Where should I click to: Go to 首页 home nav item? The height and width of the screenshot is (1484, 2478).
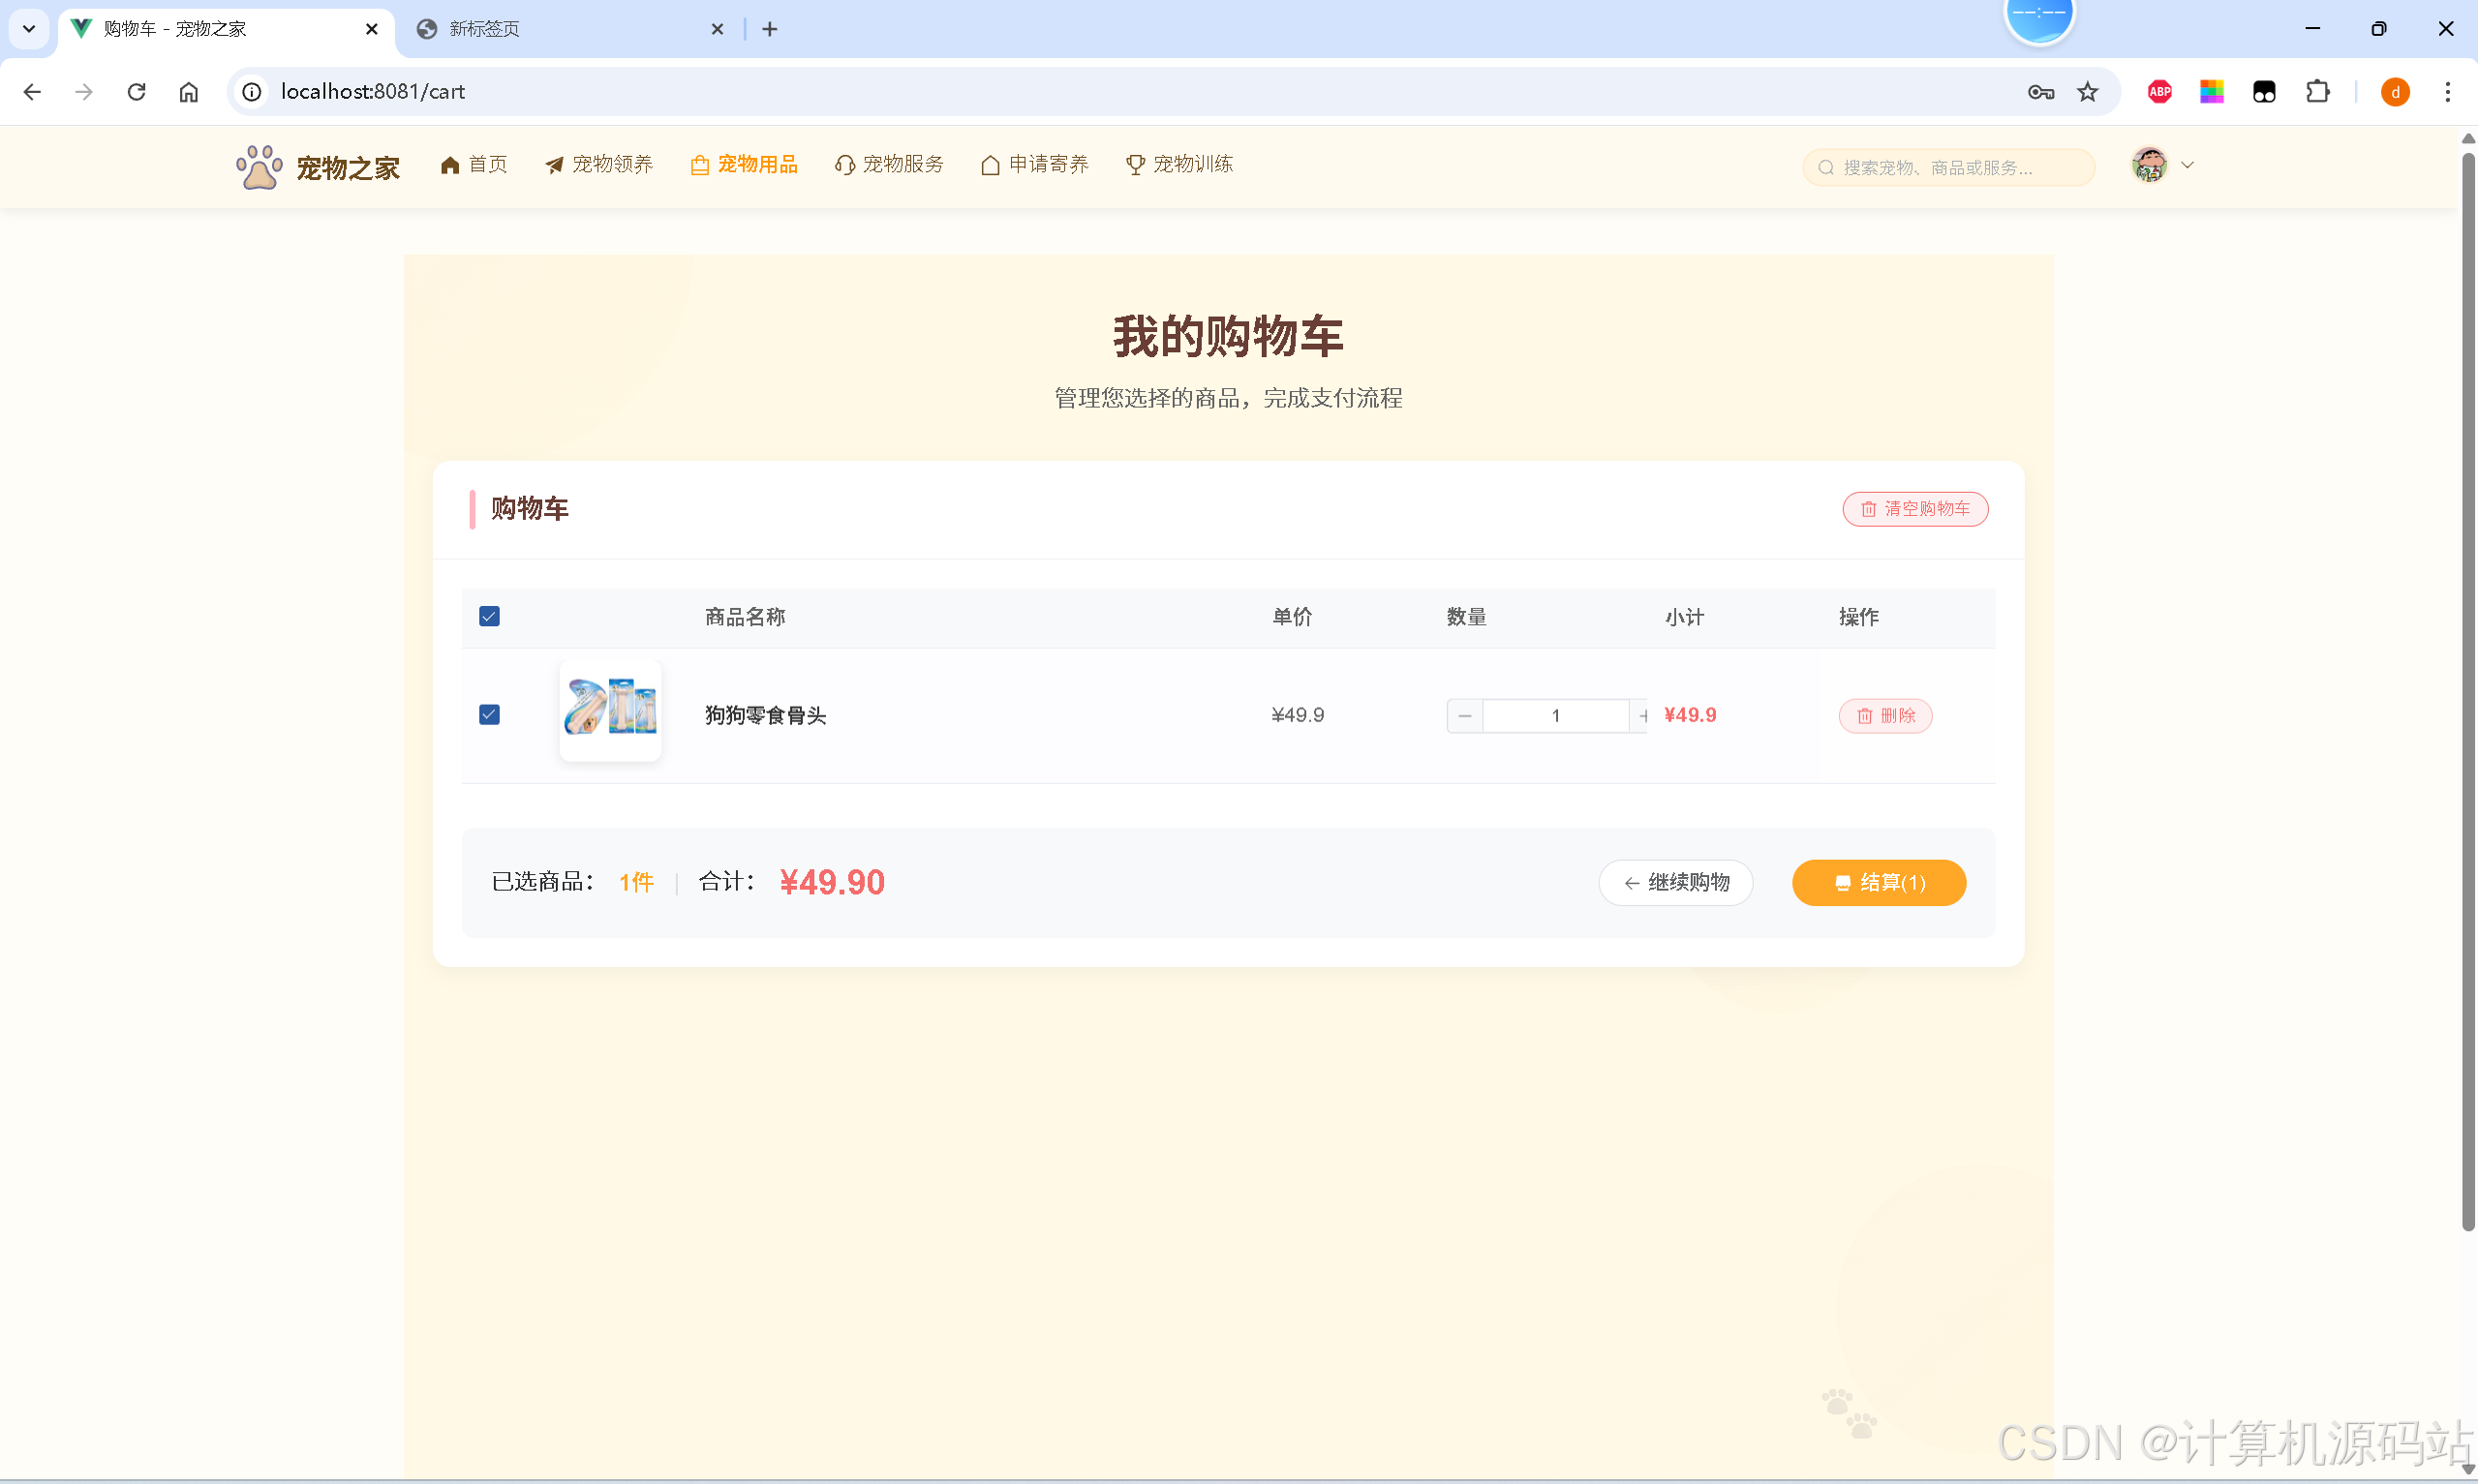[474, 165]
